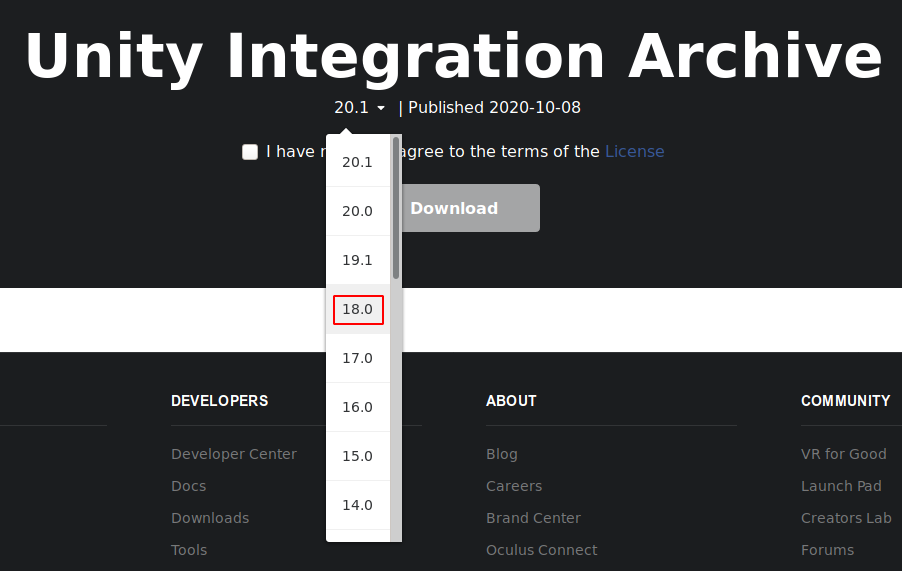Open the Developer Center footer link
Image resolution: width=902 pixels, height=571 pixels.
(x=234, y=454)
